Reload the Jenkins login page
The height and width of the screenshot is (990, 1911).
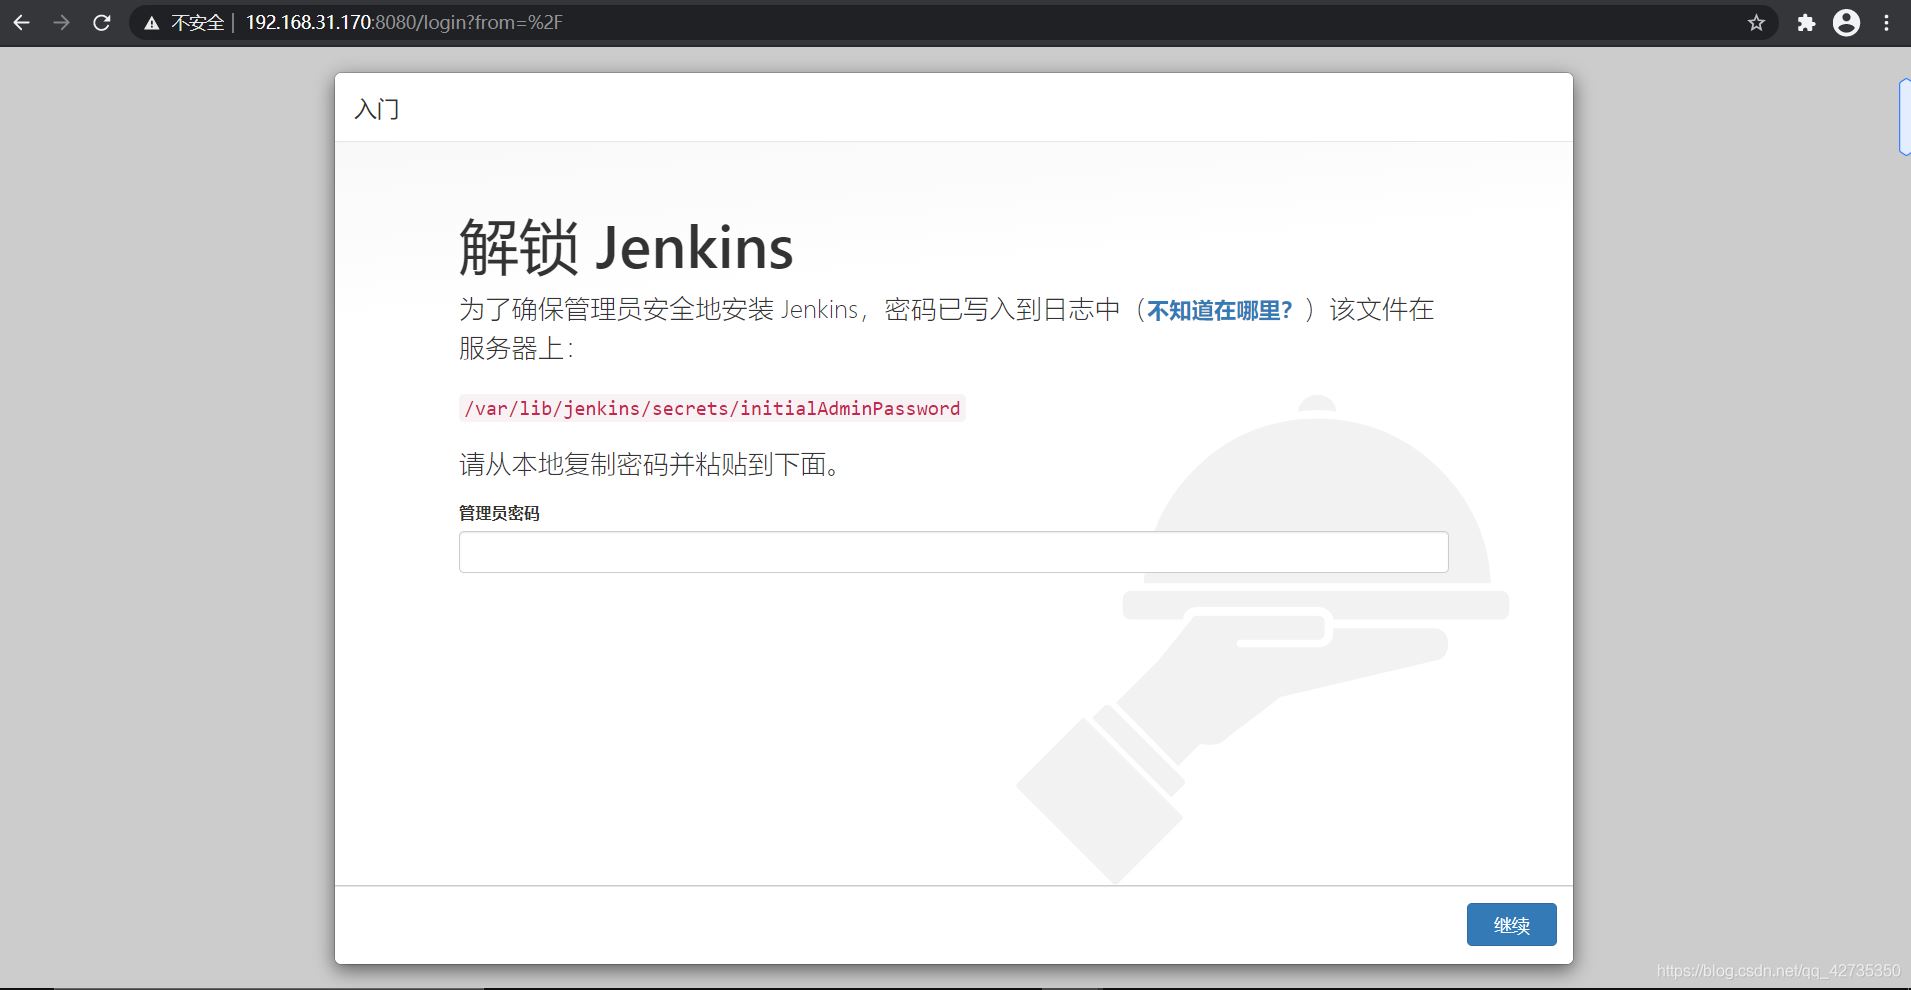point(101,22)
